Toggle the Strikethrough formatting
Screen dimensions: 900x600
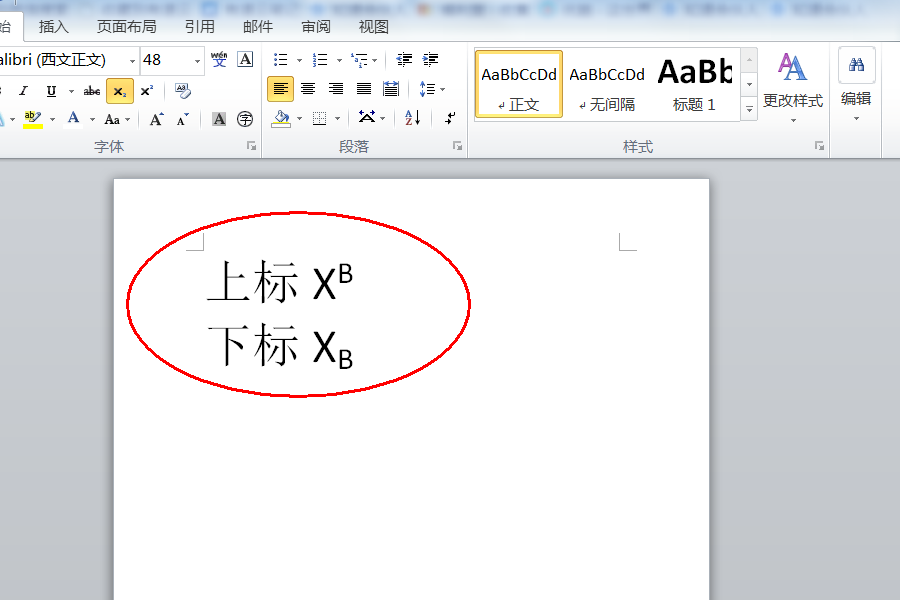point(92,90)
